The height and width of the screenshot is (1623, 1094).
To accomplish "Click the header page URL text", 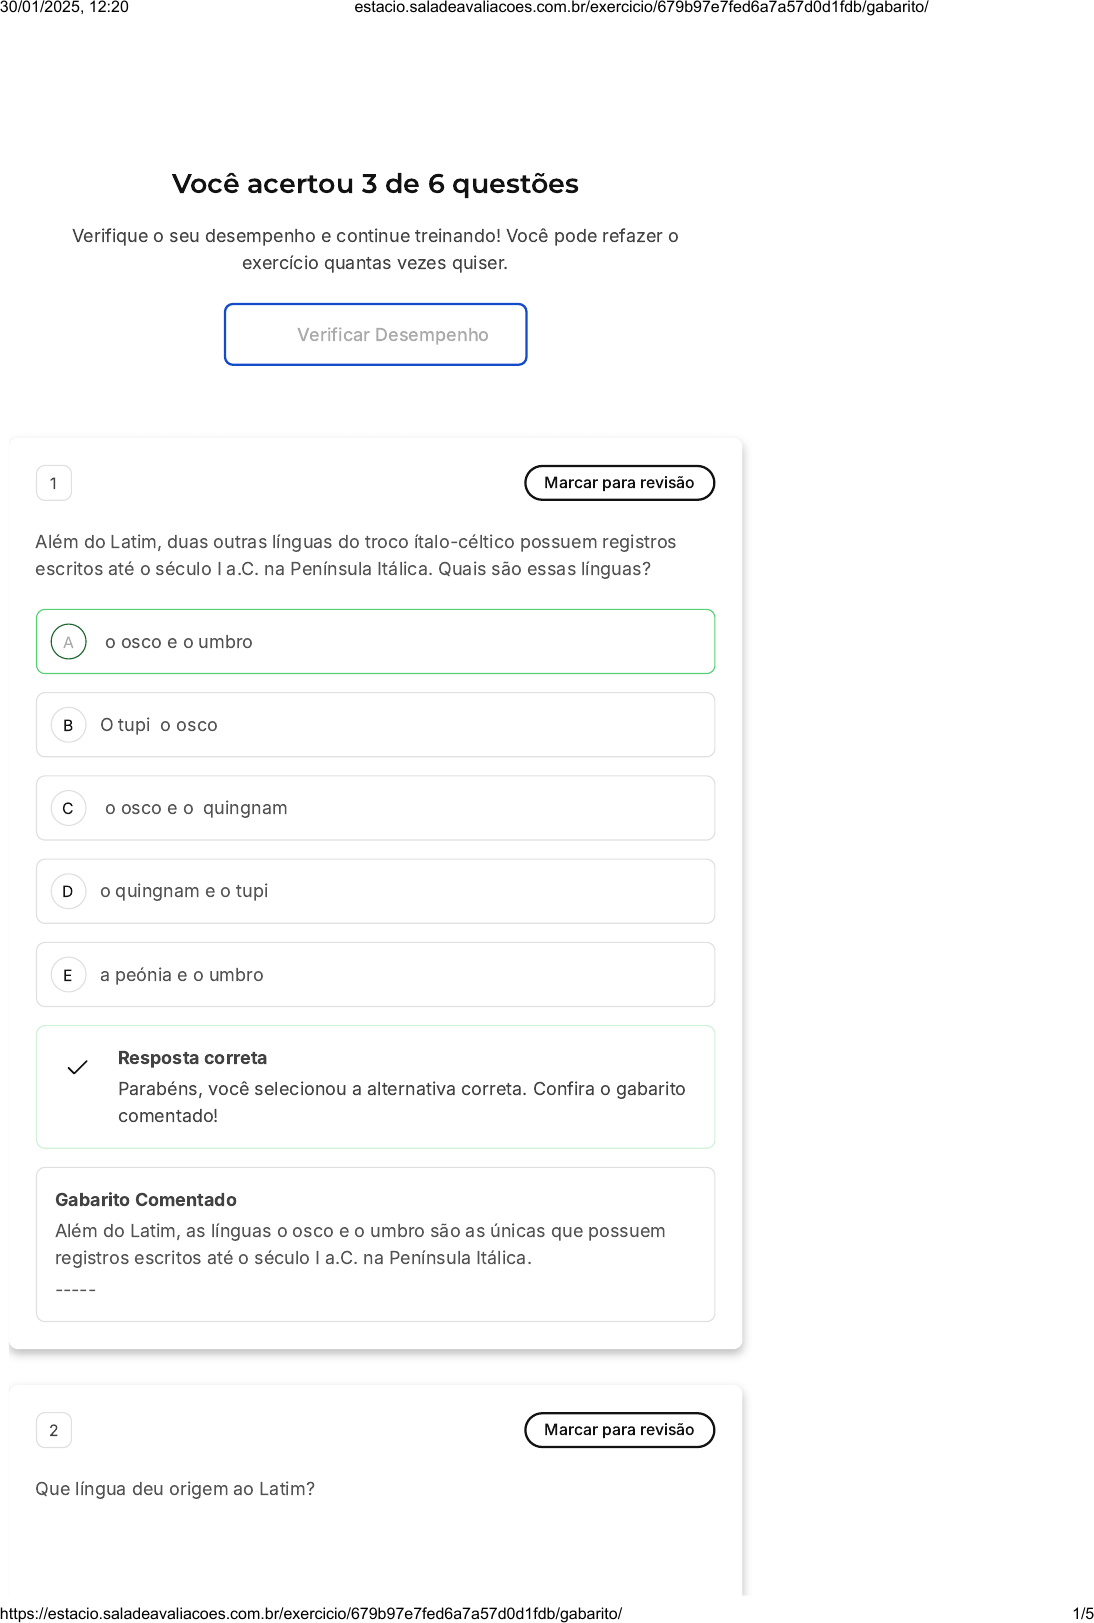I will (x=641, y=7).
